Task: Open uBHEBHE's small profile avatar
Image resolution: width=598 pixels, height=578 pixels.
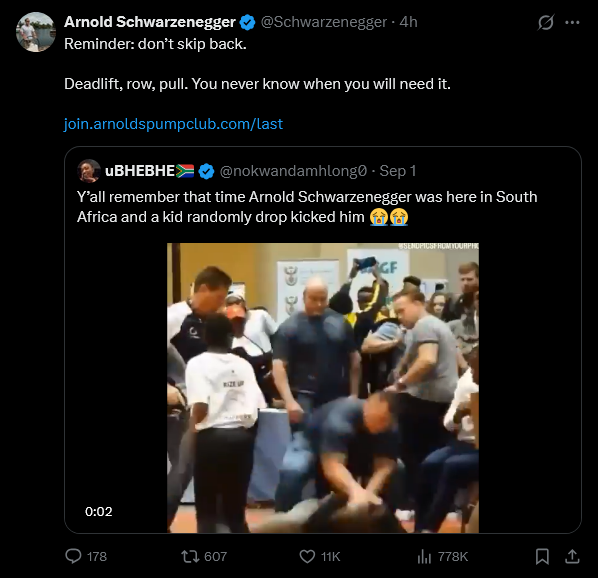Action: pos(89,171)
